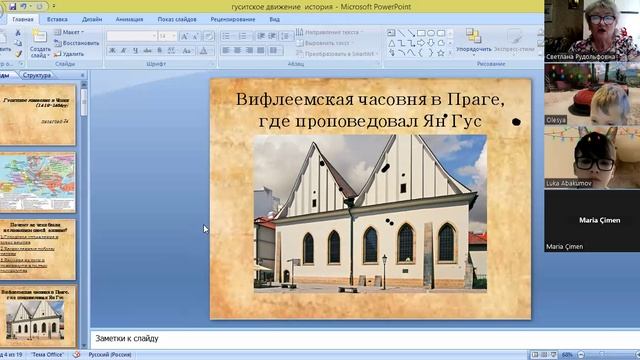Open the Направление текста dropdown
This screenshot has height=360, width=640.
(x=330, y=32)
